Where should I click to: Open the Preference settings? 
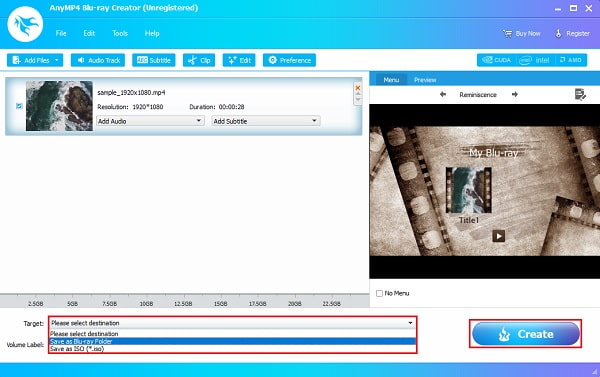click(289, 60)
